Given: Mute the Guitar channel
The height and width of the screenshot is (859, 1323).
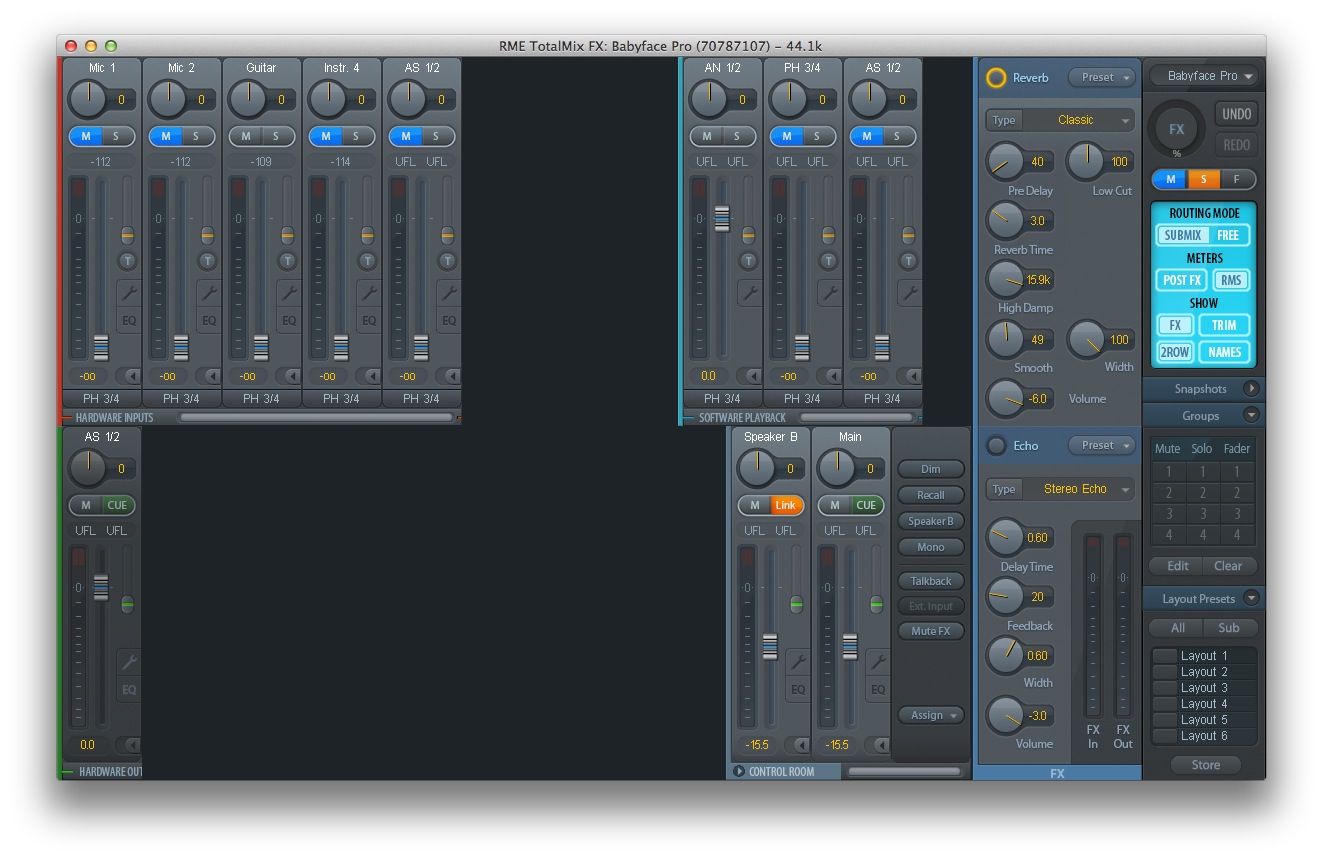Looking at the screenshot, I should point(245,136).
